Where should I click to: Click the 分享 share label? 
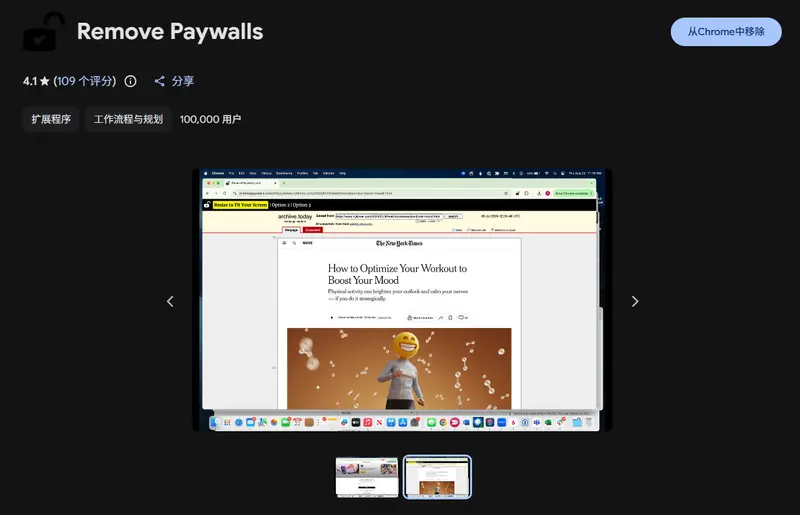(183, 81)
